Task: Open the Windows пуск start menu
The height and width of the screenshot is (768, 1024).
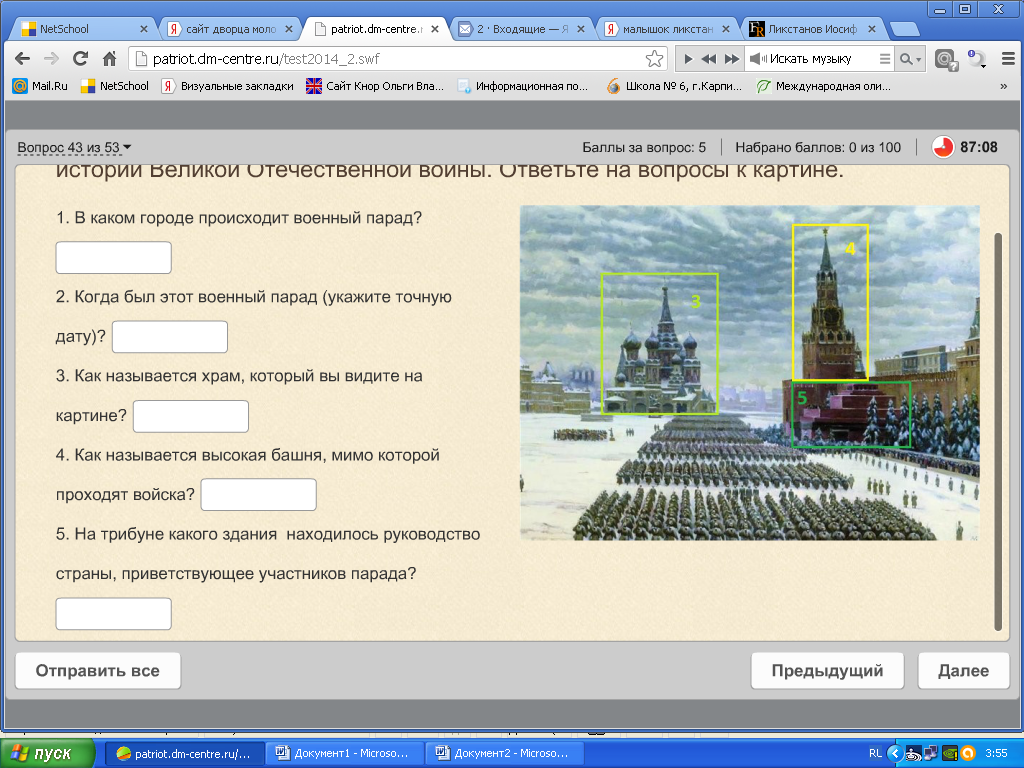Action: pyautogui.click(x=46, y=754)
